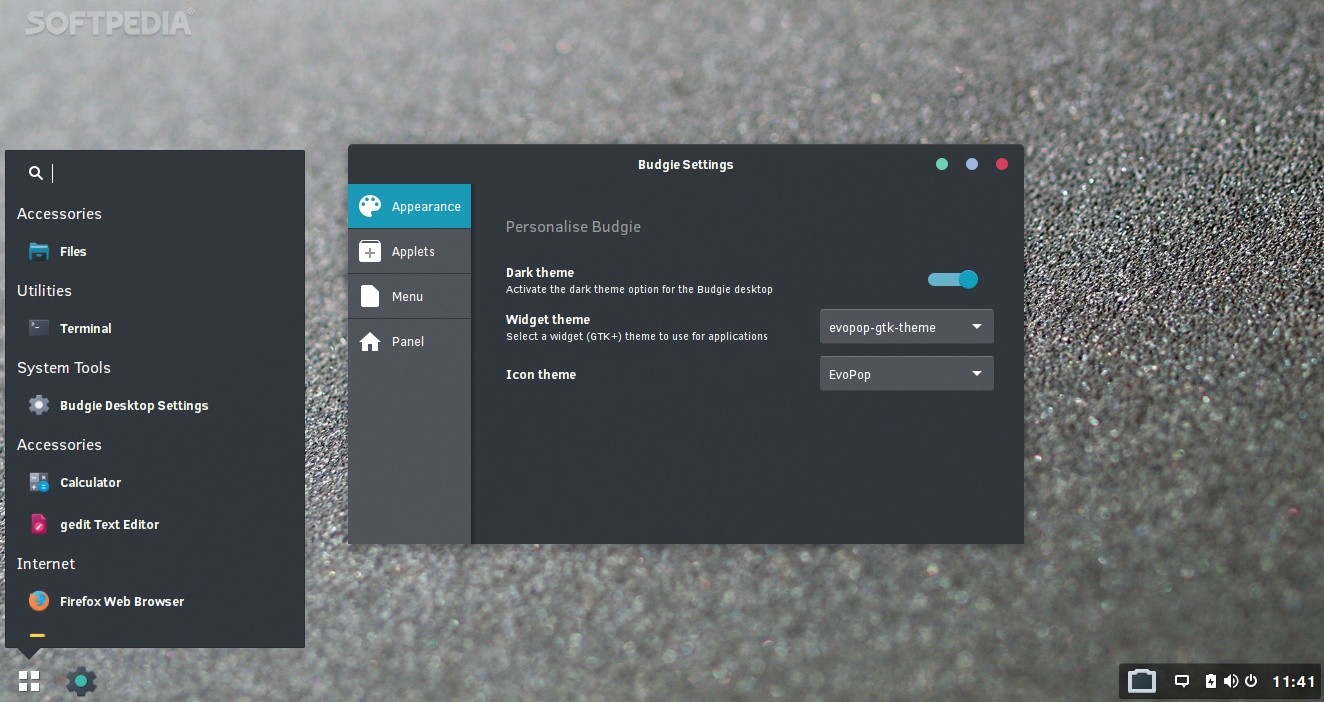The width and height of the screenshot is (1324, 702).
Task: Open Menu settings via document icon
Action: click(369, 296)
